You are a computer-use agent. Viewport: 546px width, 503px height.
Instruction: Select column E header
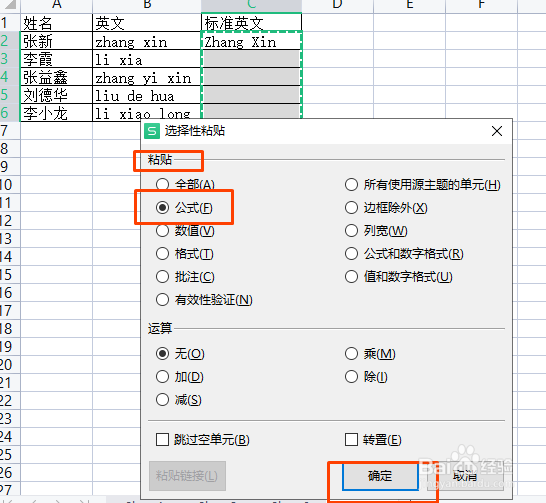pos(410,5)
